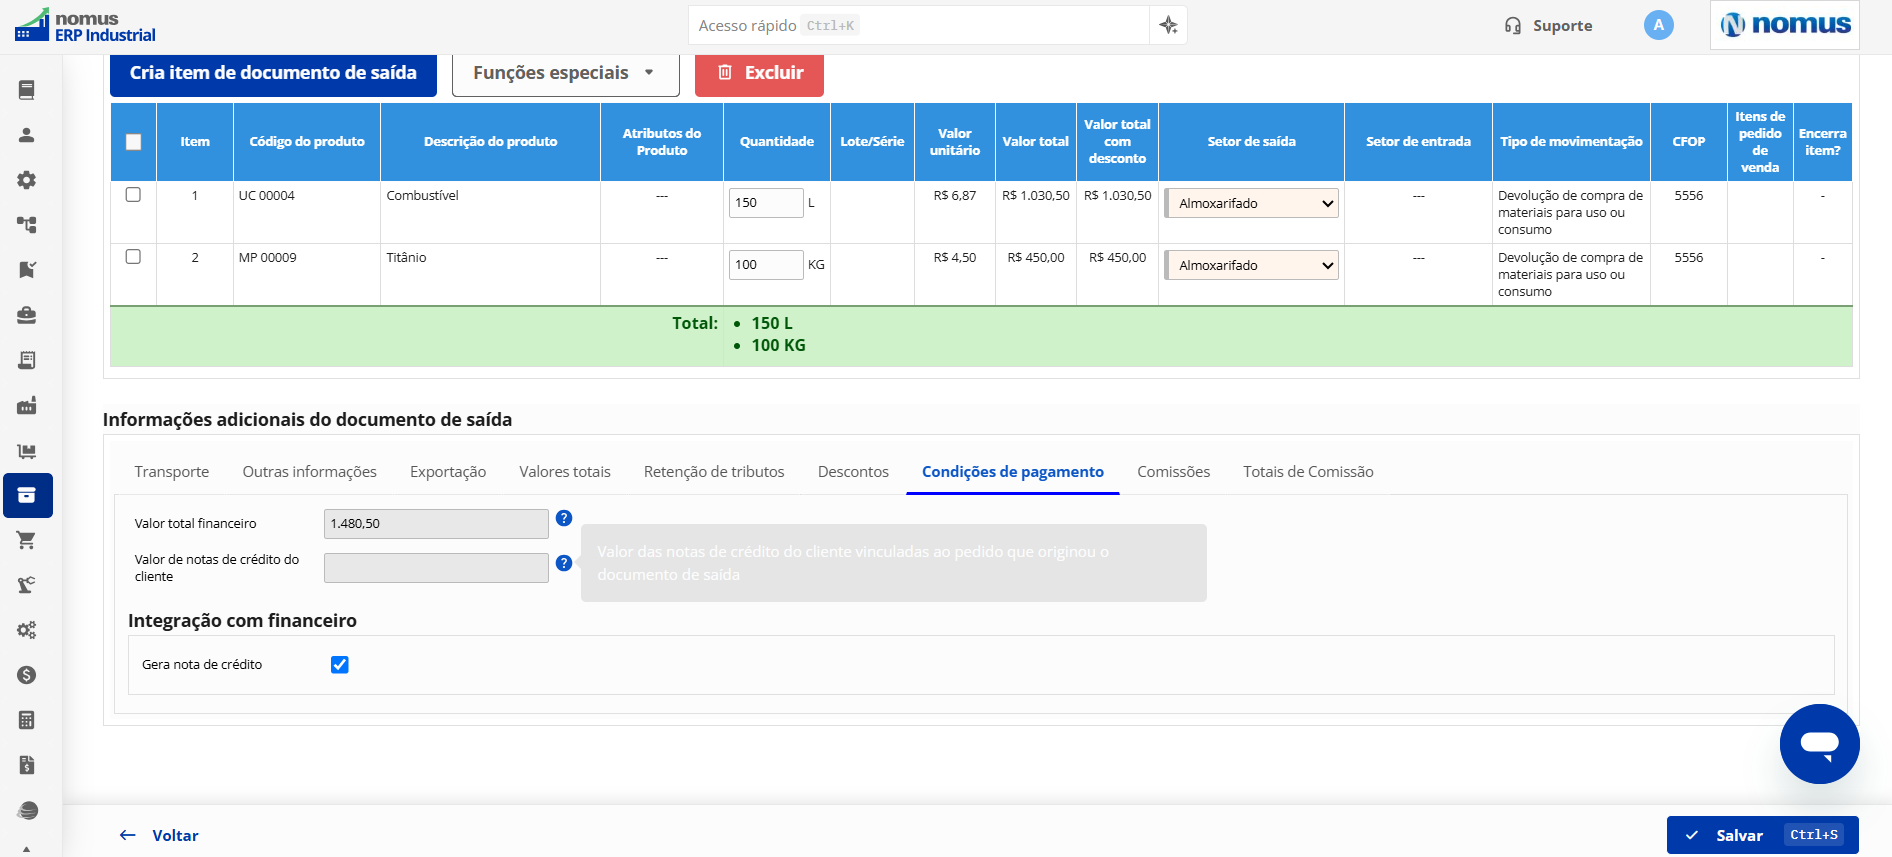Open the user avatar A menu
This screenshot has height=857, width=1892.
pyautogui.click(x=1658, y=25)
